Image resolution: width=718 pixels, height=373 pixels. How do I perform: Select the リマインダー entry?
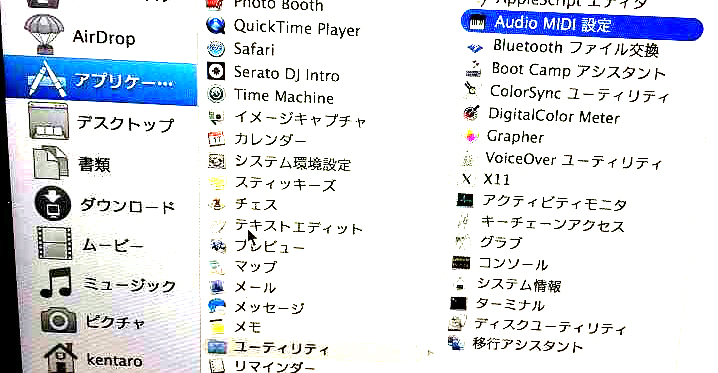pos(274,367)
